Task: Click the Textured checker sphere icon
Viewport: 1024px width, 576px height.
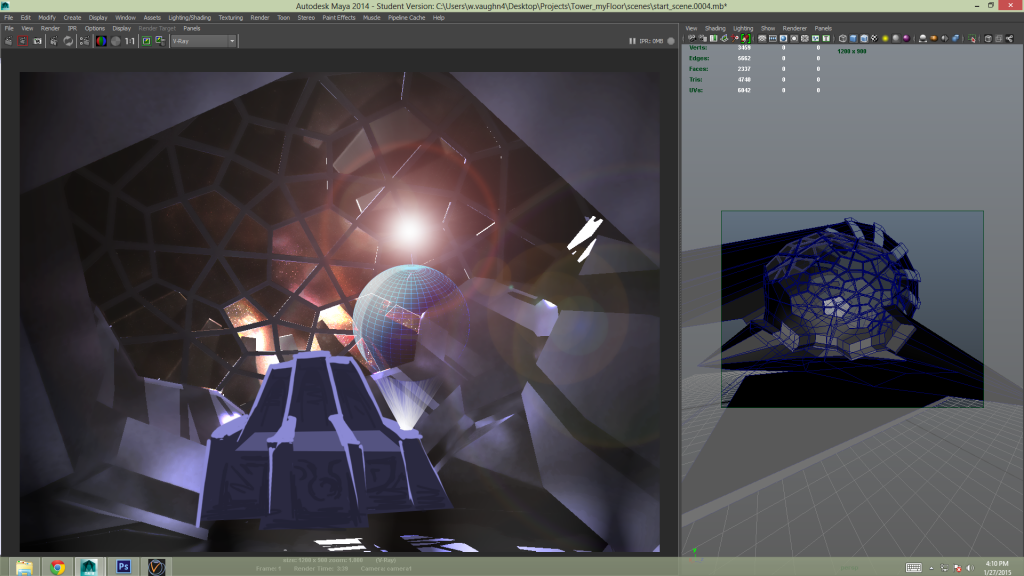Action: tap(874, 39)
